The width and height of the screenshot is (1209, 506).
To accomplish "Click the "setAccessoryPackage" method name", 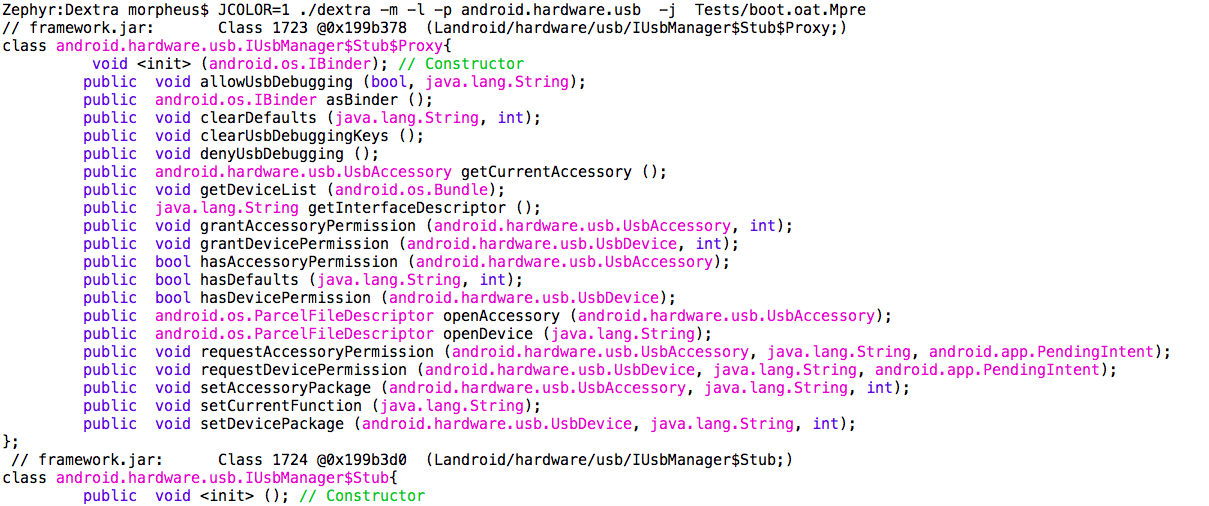I will click(x=285, y=388).
